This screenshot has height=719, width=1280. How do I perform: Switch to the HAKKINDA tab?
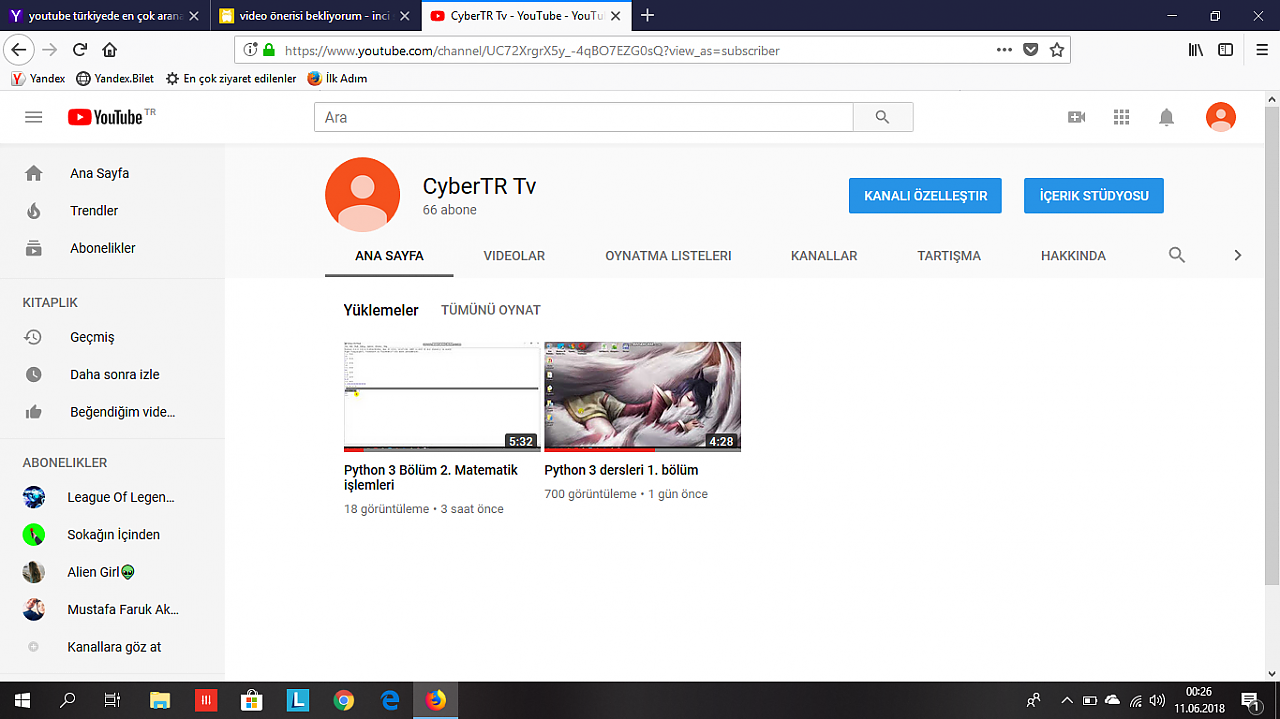pyautogui.click(x=1073, y=256)
